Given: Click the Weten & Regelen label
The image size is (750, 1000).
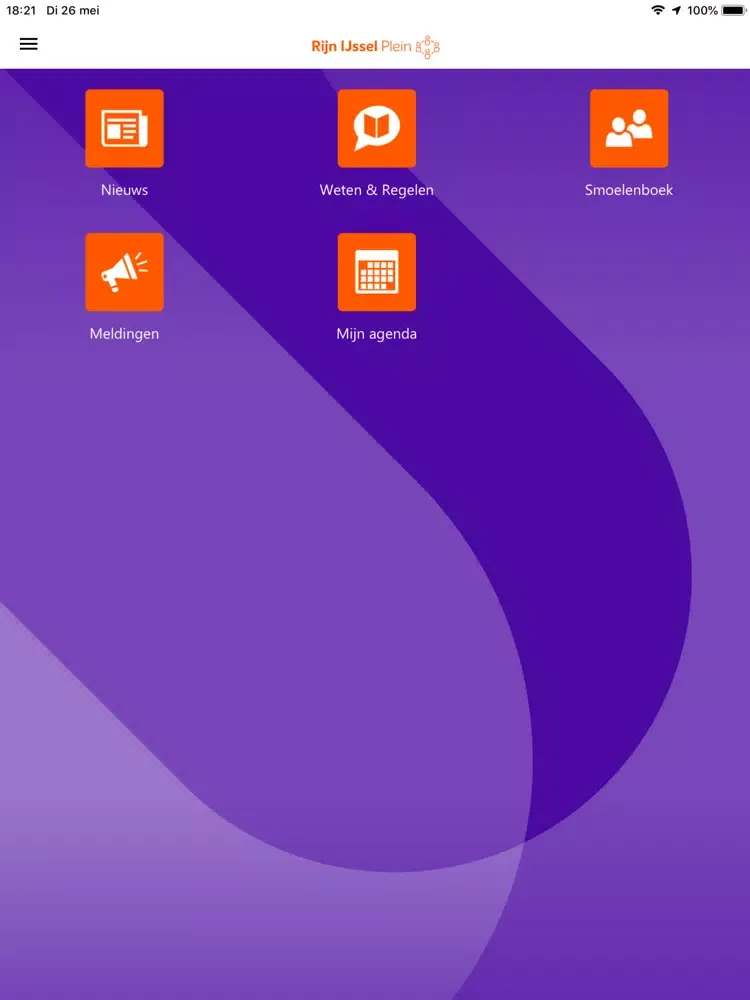Looking at the screenshot, I should 376,190.
